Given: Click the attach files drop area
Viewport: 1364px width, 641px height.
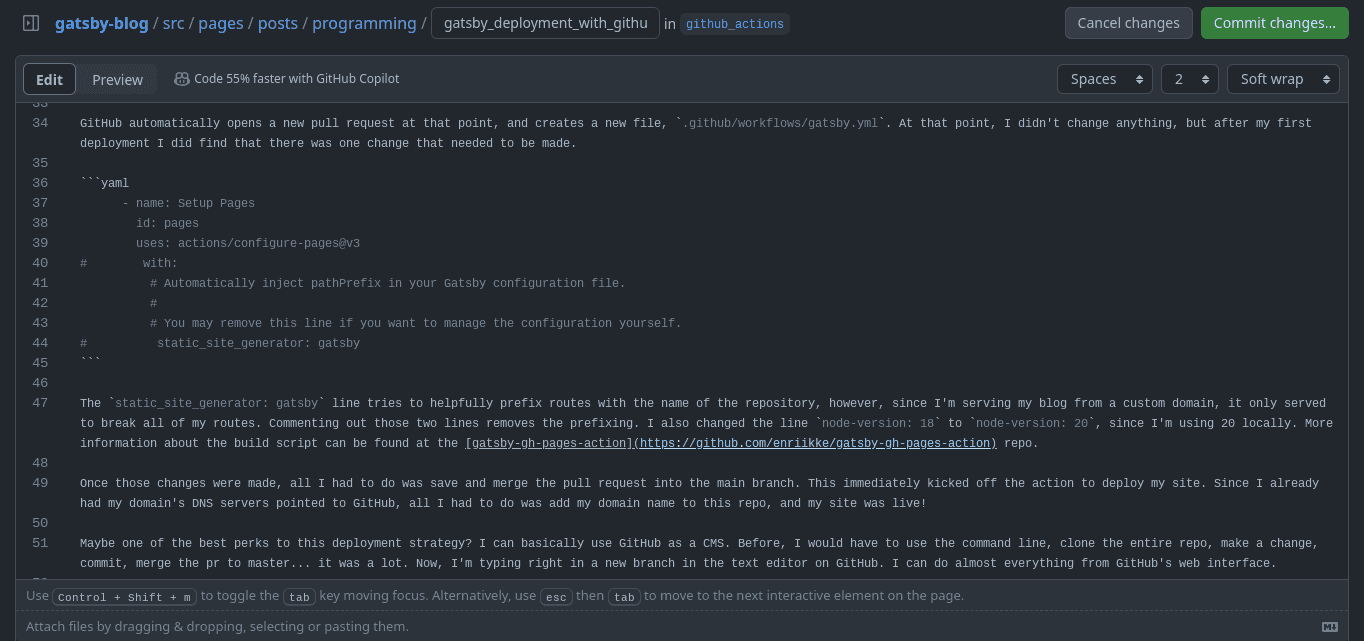Looking at the screenshot, I should (682, 626).
